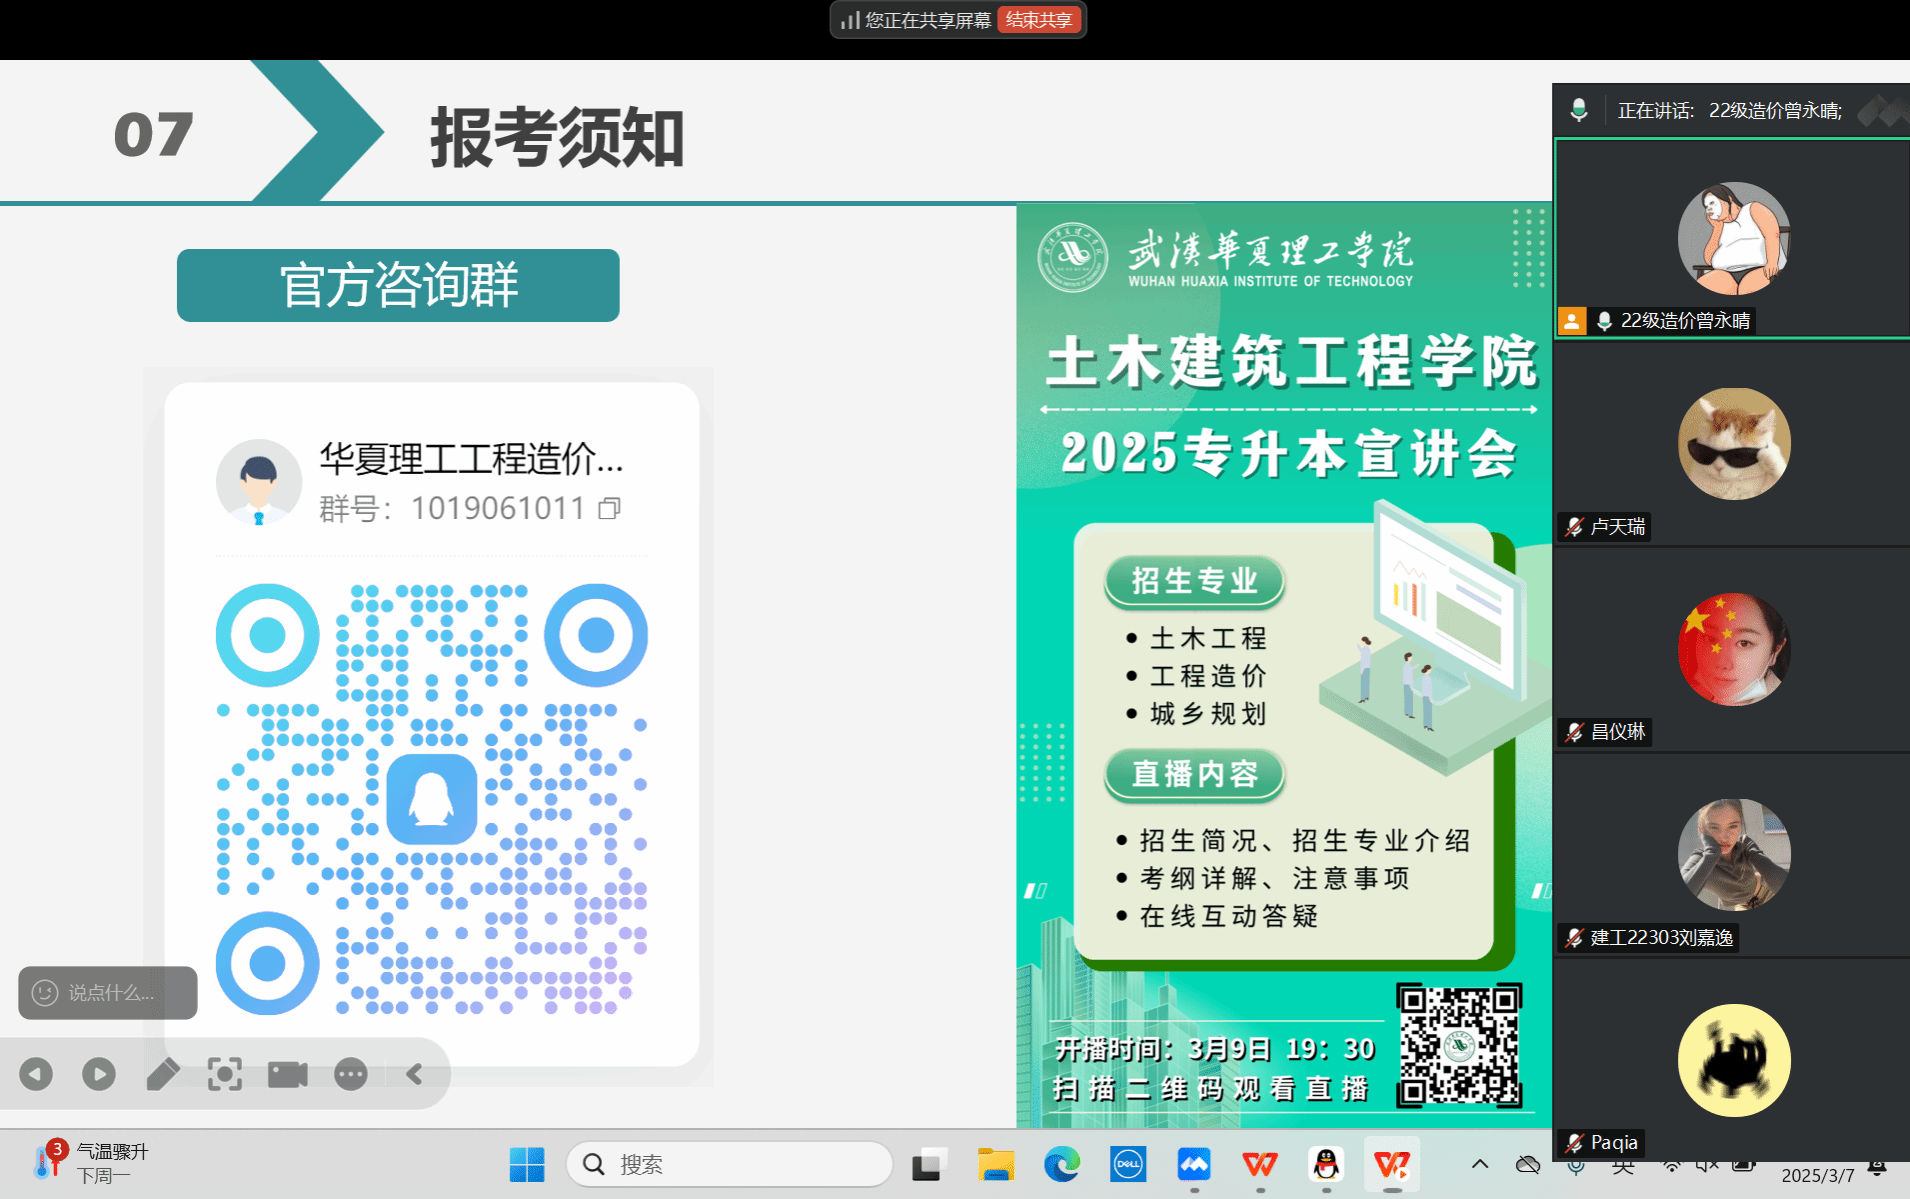Click the 正在讲话 speaker name label
Viewport: 1910px width, 1199px height.
coord(1730,110)
